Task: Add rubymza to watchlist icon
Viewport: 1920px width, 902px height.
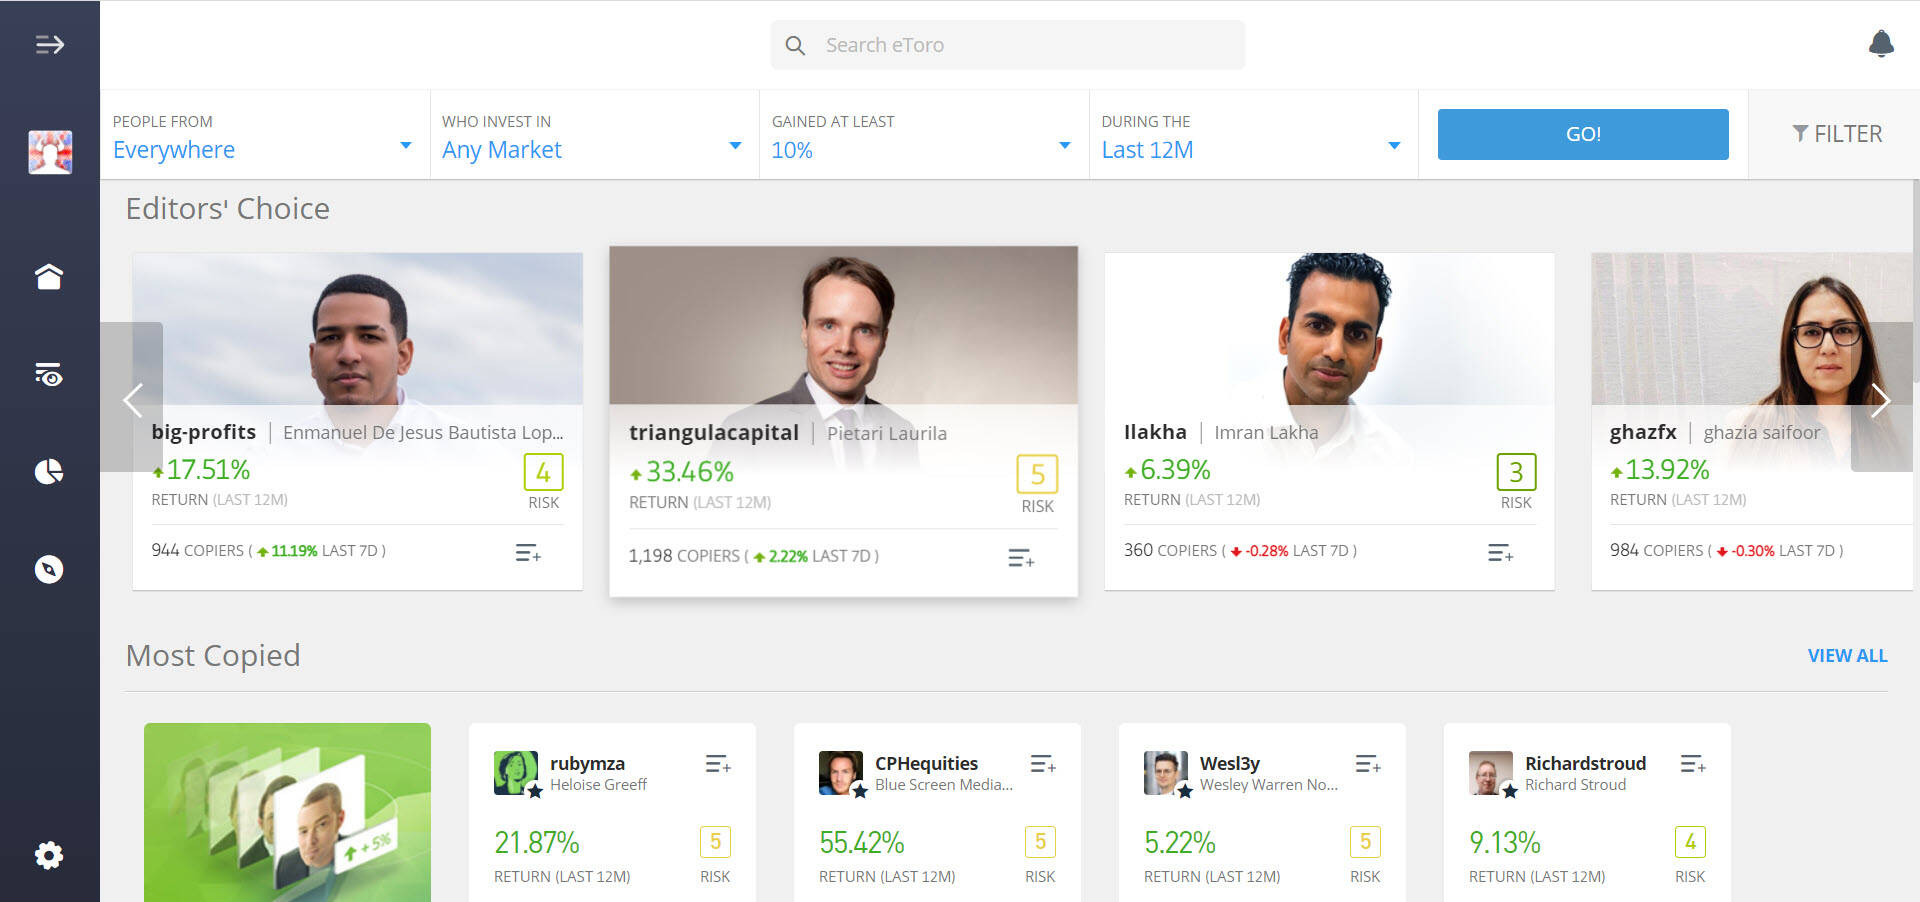Action: [x=718, y=765]
